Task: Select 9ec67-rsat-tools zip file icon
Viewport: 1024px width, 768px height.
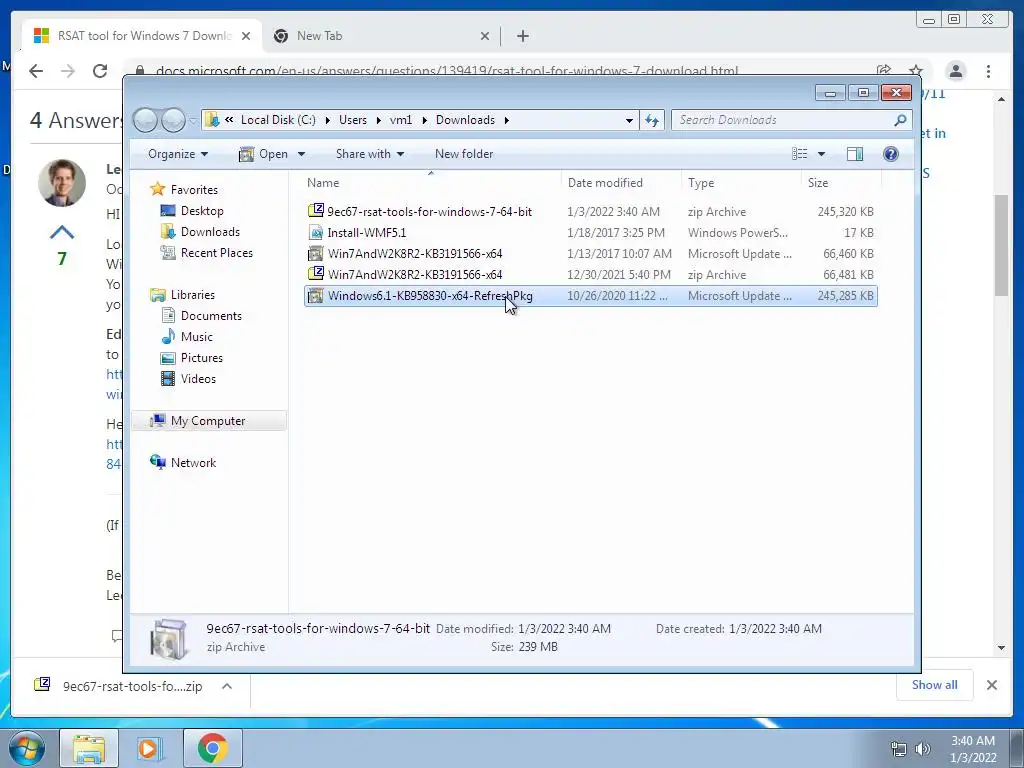Action: (x=316, y=211)
